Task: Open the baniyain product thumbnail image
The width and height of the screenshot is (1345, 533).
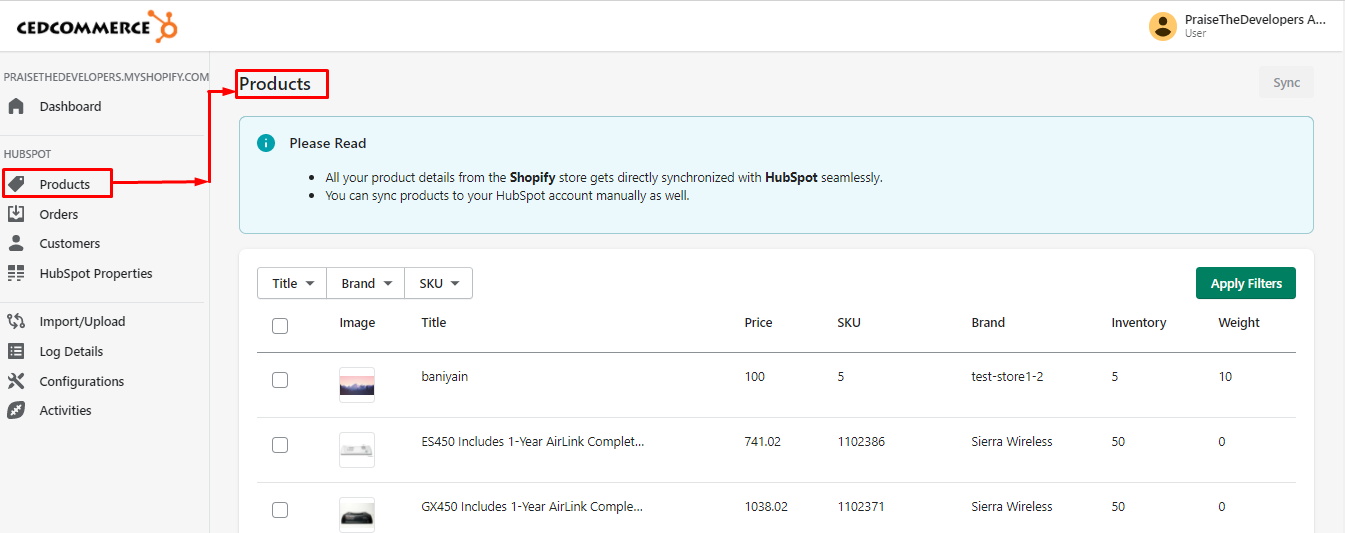Action: click(357, 384)
